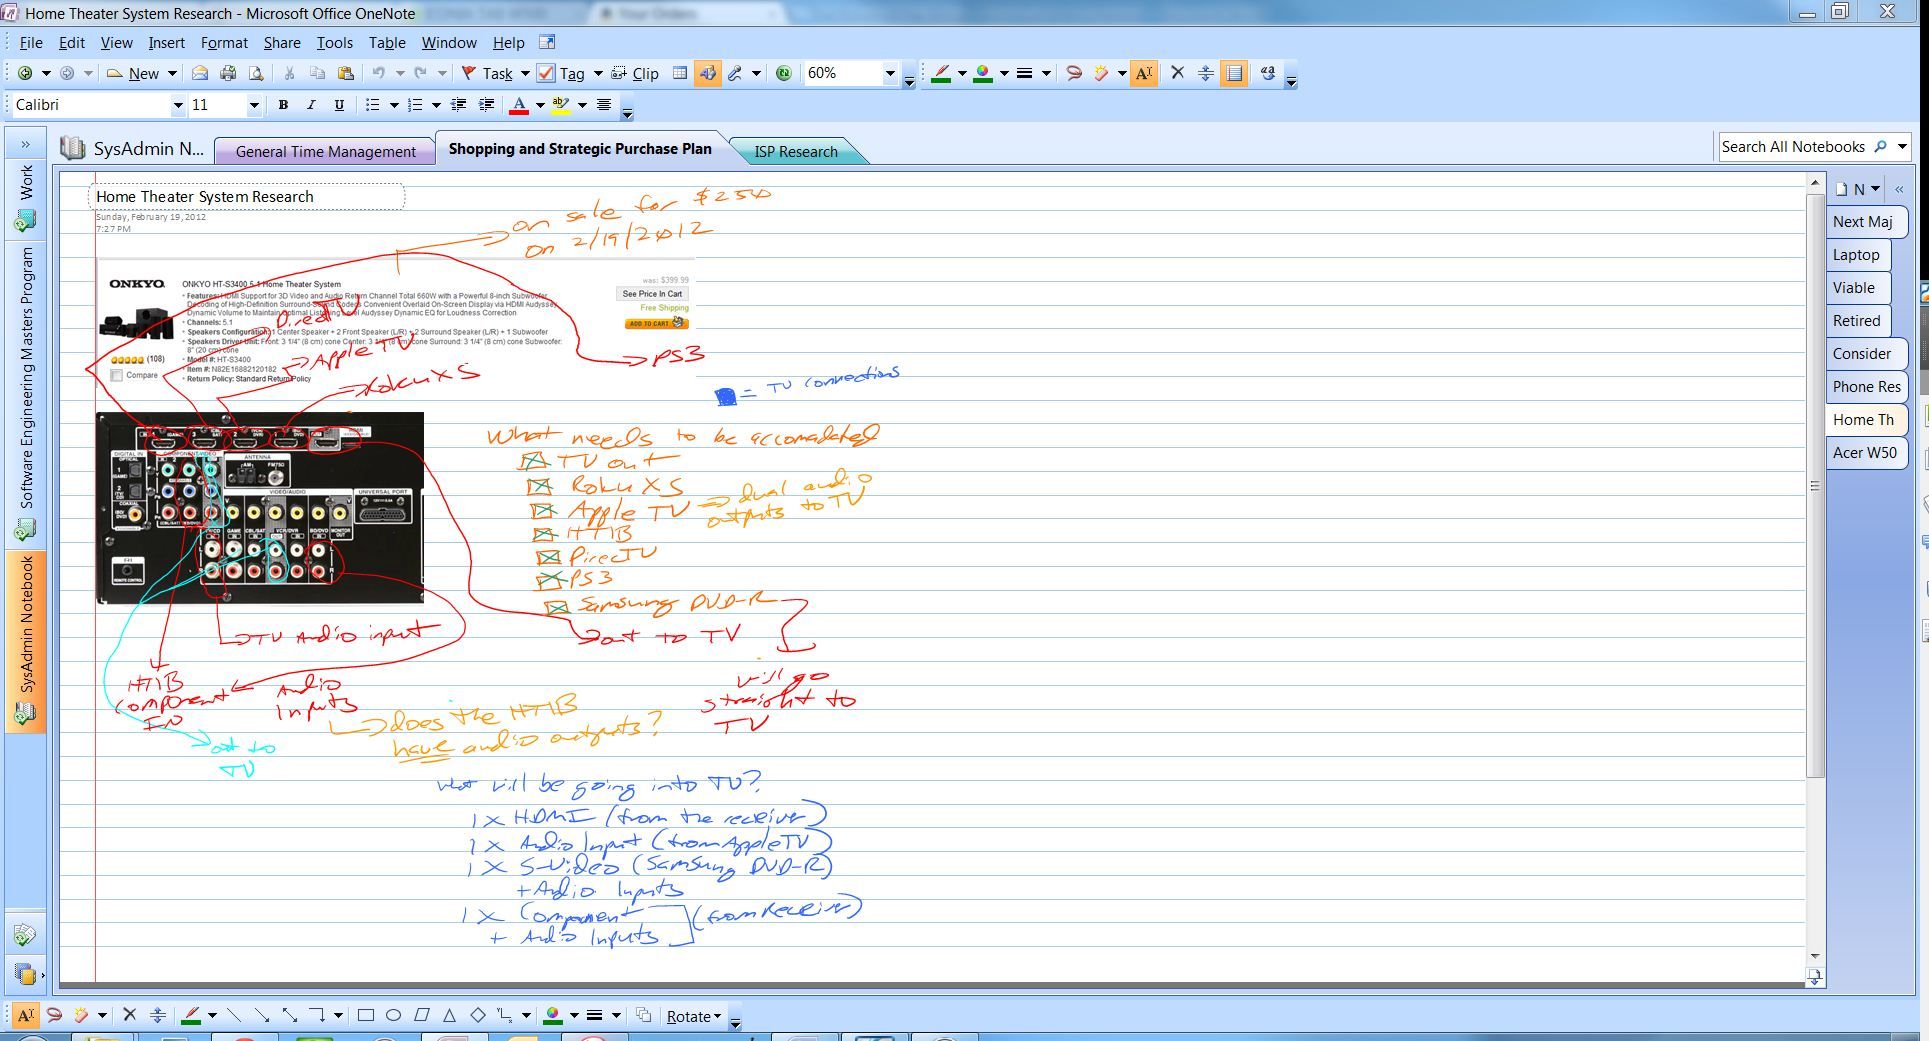The image size is (1929, 1041).
Task: Click the Print icon in the toolbar
Action: coord(228,73)
